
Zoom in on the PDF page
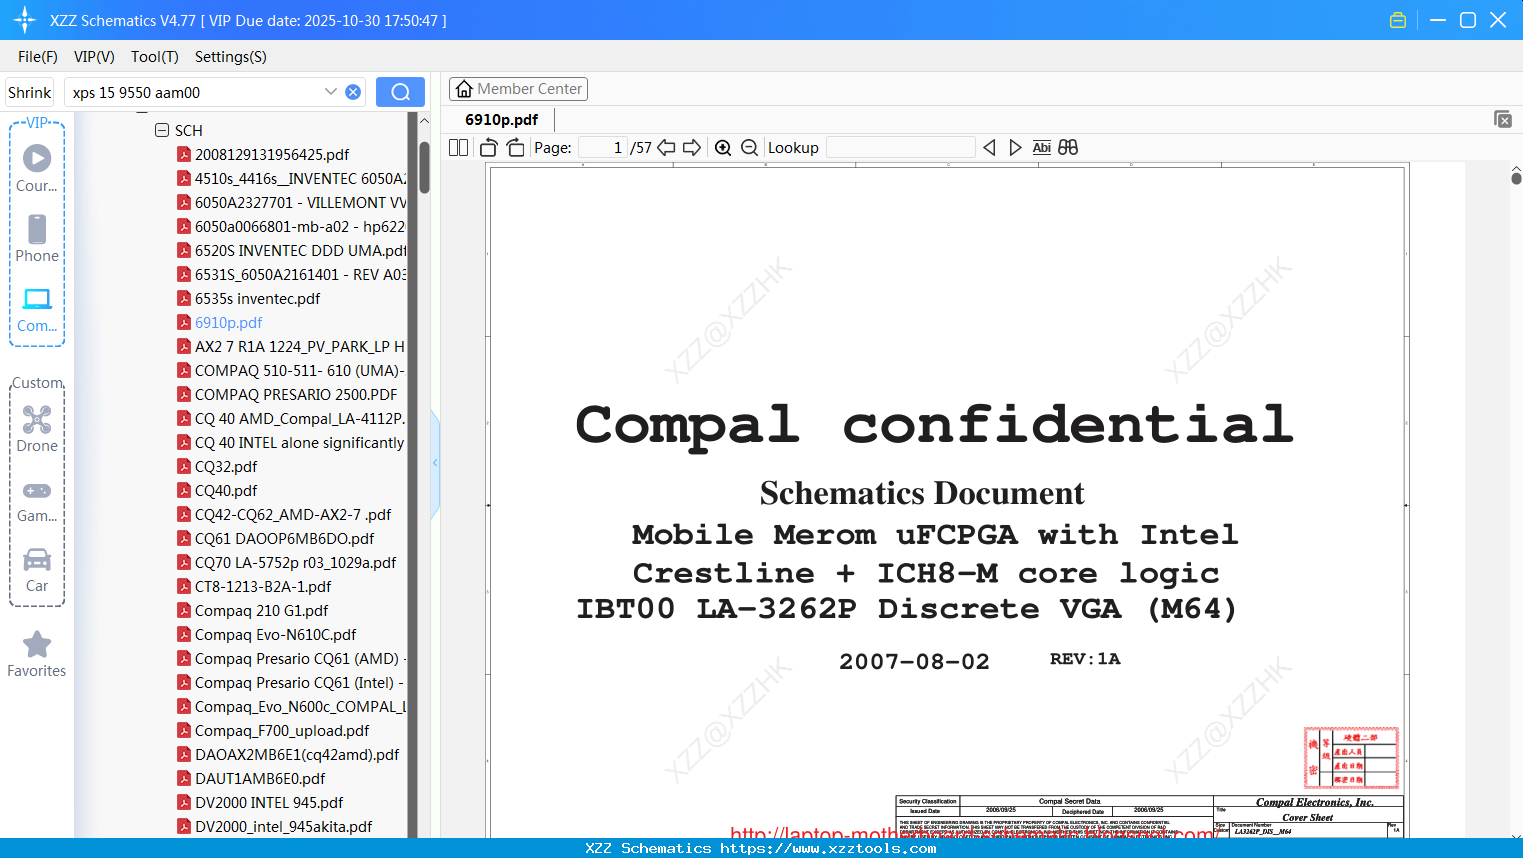723,147
